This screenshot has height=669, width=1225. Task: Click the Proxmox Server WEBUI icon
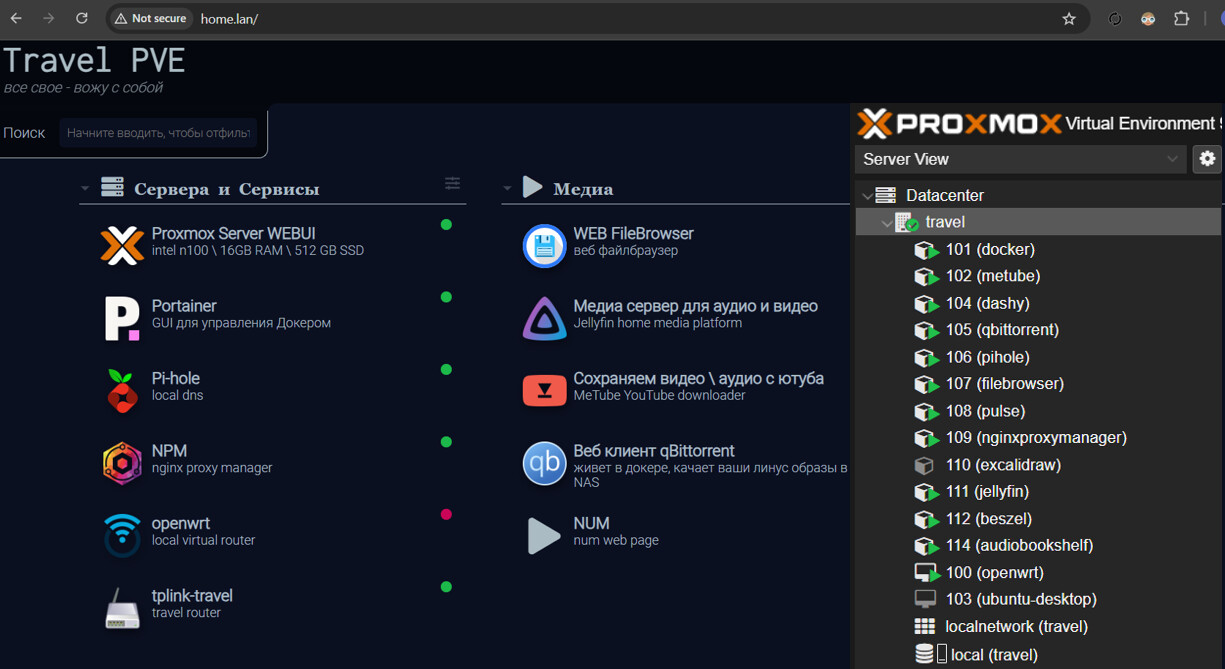pyautogui.click(x=122, y=245)
